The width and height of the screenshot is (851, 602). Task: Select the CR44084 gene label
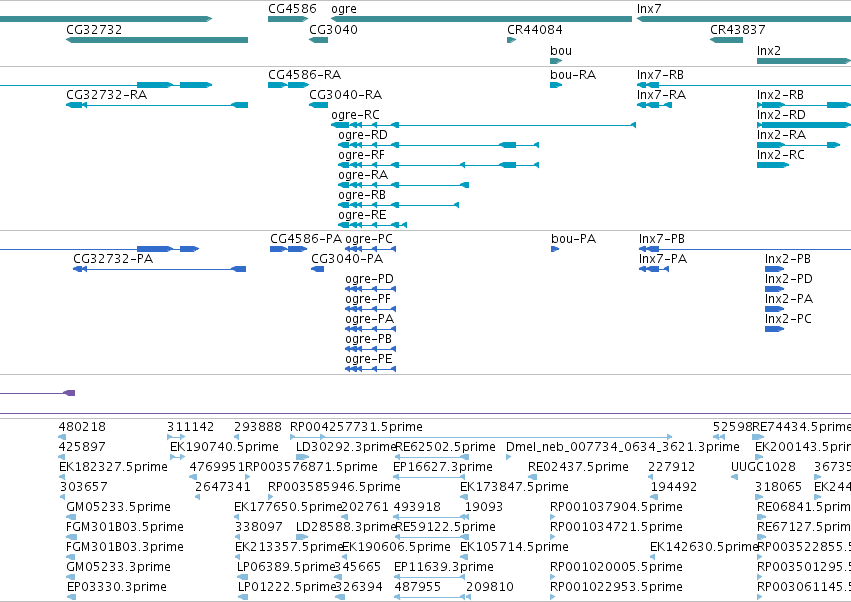535,30
